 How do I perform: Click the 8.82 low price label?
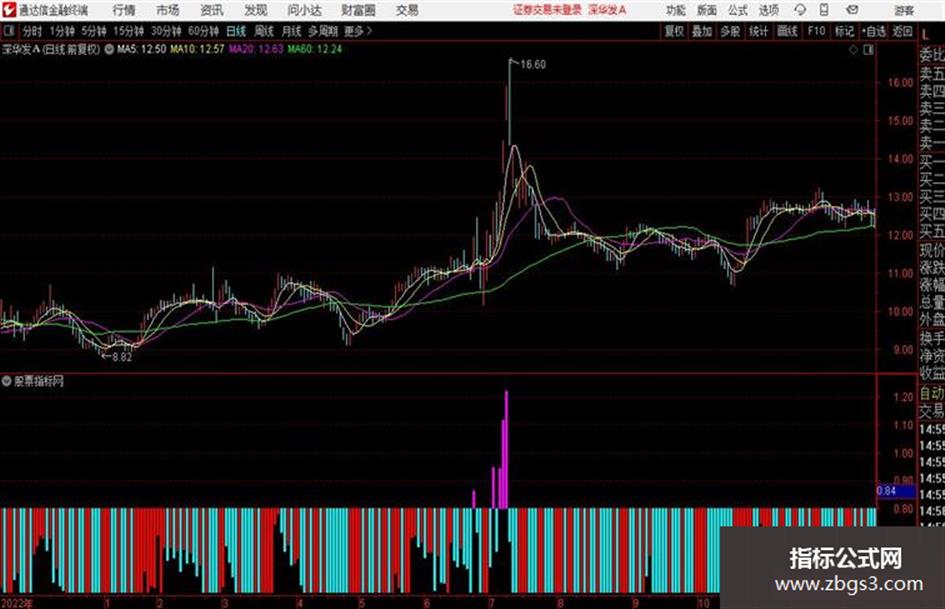point(122,357)
